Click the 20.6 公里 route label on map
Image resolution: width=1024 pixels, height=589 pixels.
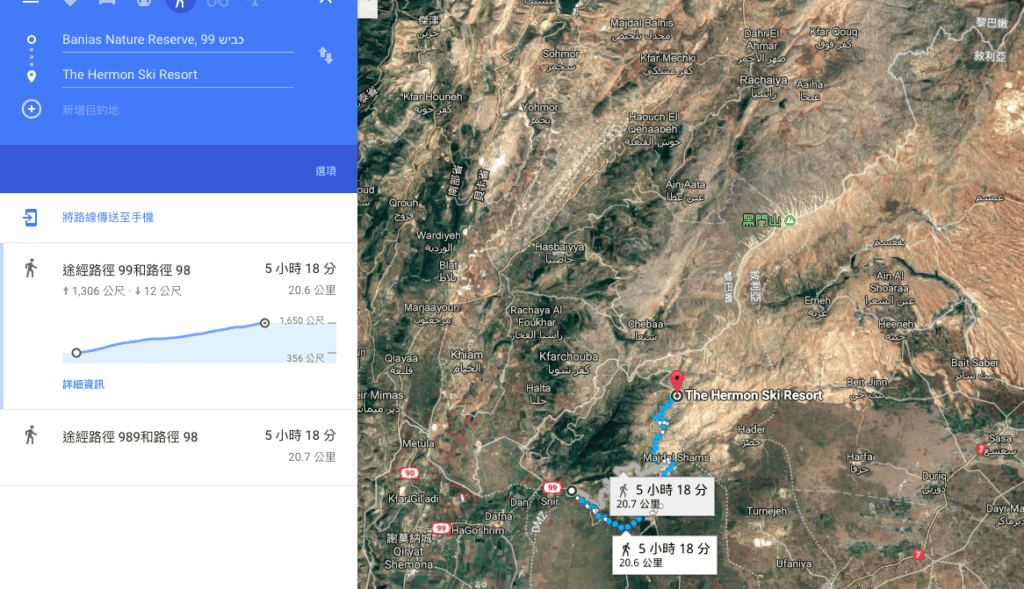664,555
